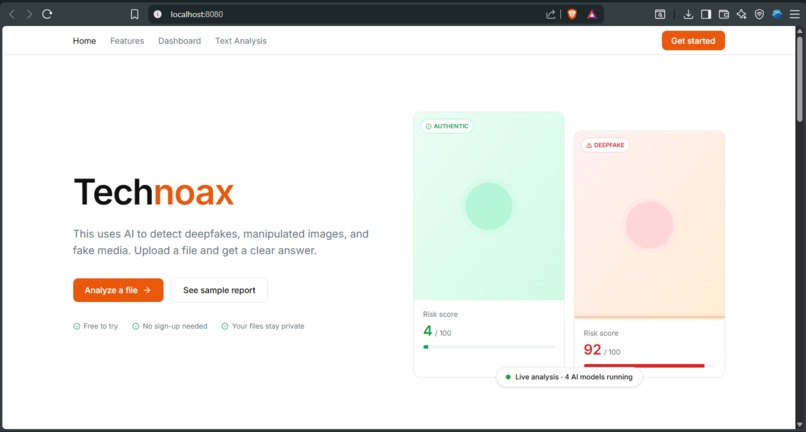Viewport: 806px width, 432px height.
Task: Click the check icon beside 'Free to try'
Action: (77, 326)
